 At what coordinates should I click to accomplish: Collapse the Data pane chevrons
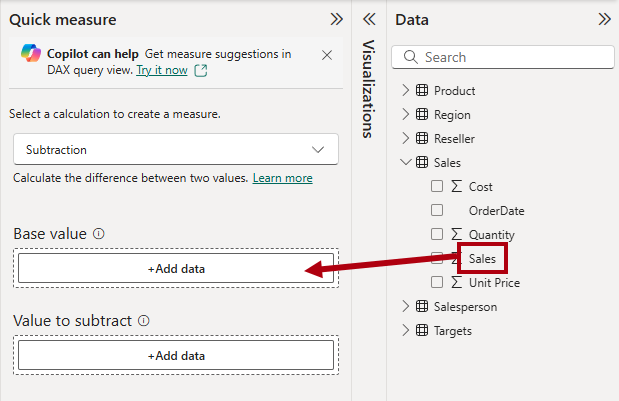click(604, 19)
